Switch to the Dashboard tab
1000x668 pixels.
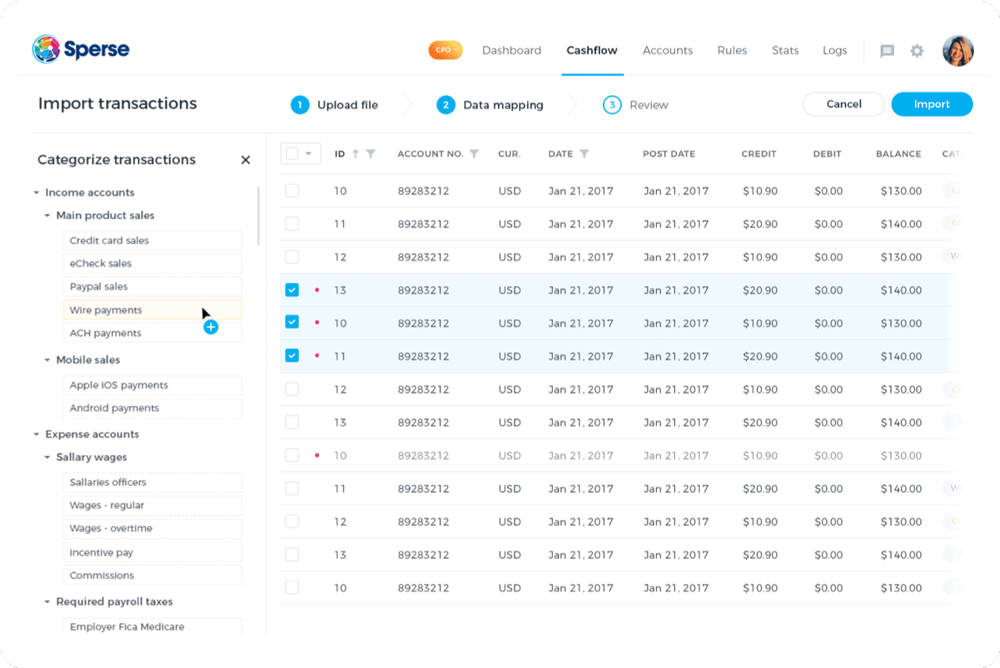click(x=511, y=51)
